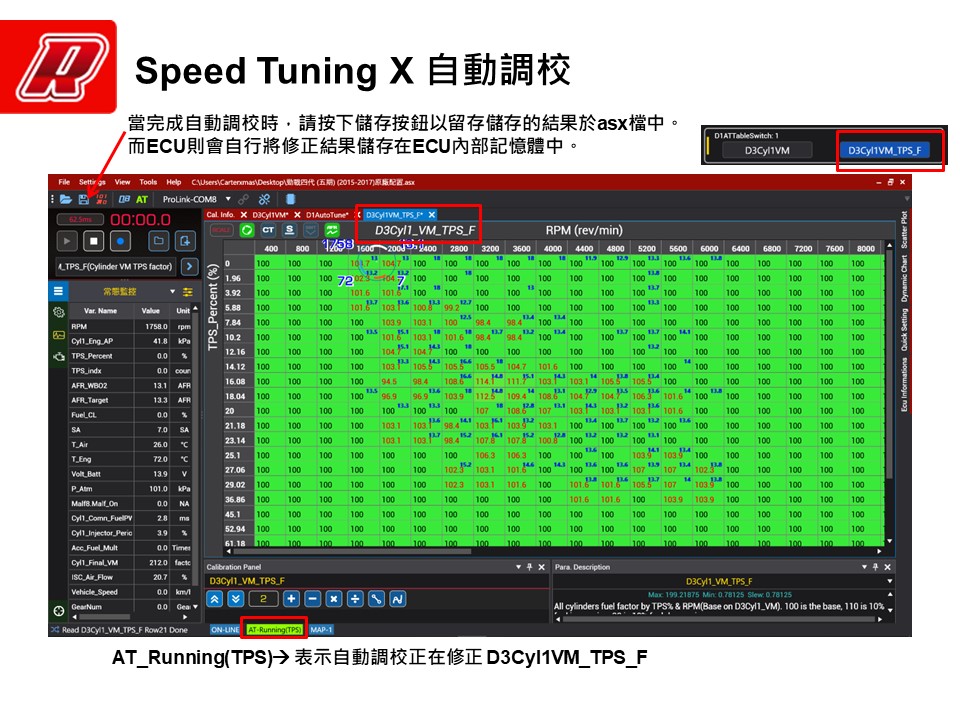Click the gray connect link icon

(x=244, y=199)
